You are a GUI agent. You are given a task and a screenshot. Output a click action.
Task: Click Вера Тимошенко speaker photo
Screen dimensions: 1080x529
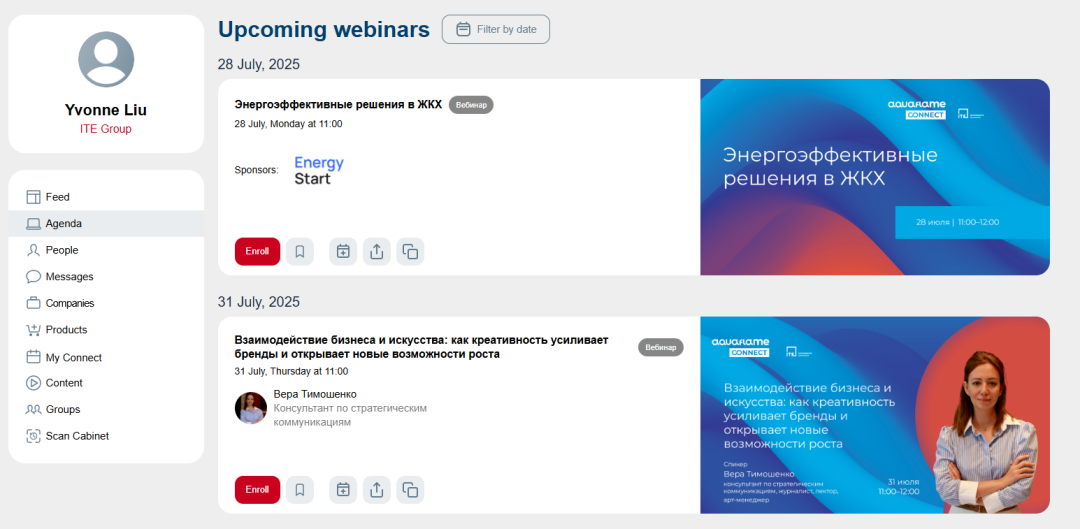(250, 408)
